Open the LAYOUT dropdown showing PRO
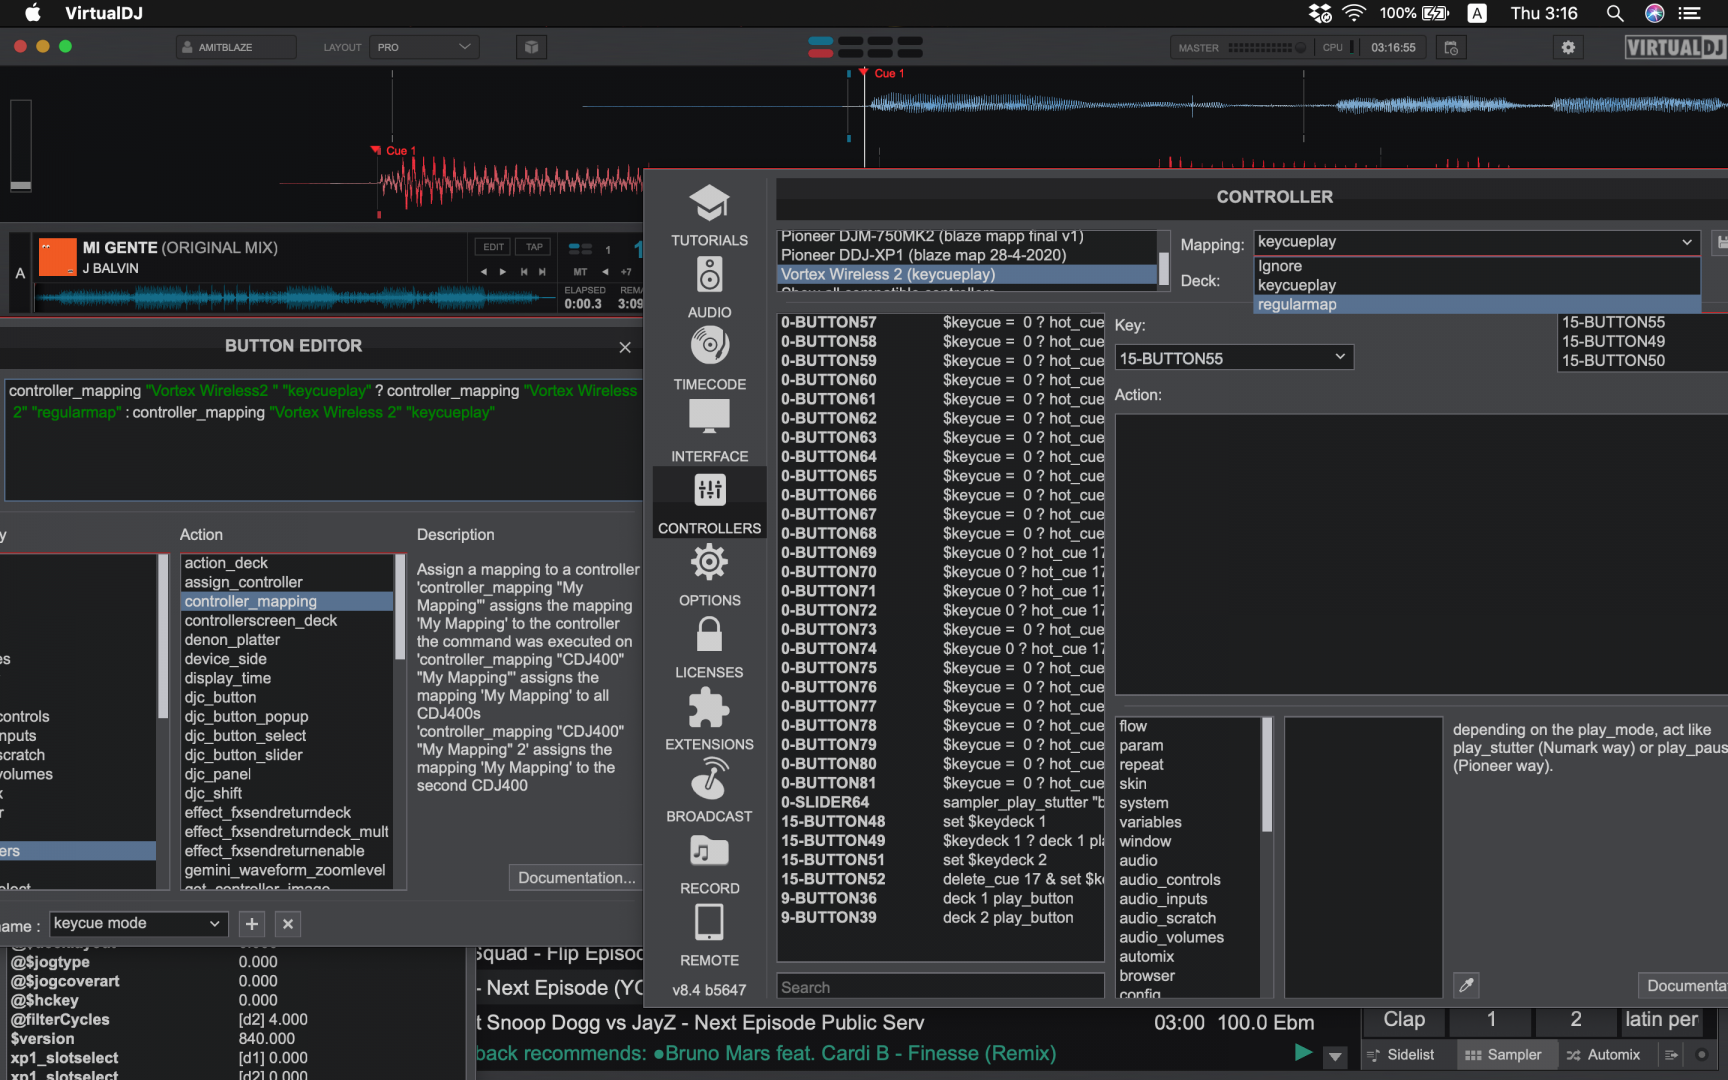The height and width of the screenshot is (1080, 1728). (424, 47)
